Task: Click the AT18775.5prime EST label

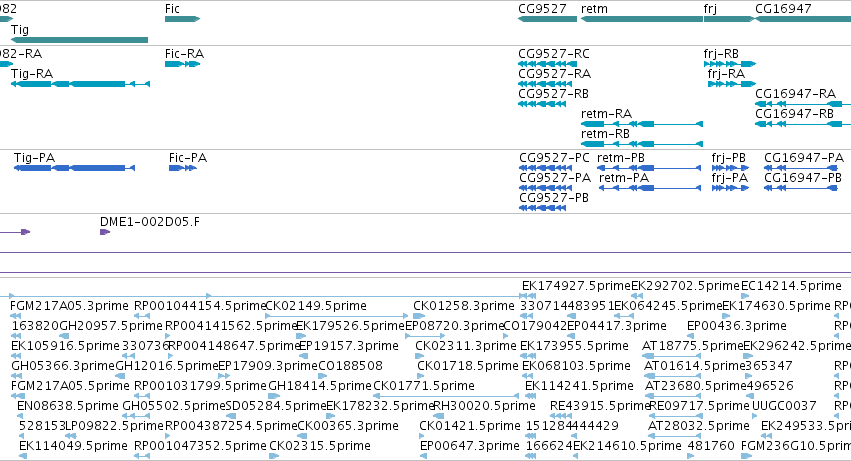Action: [693, 346]
